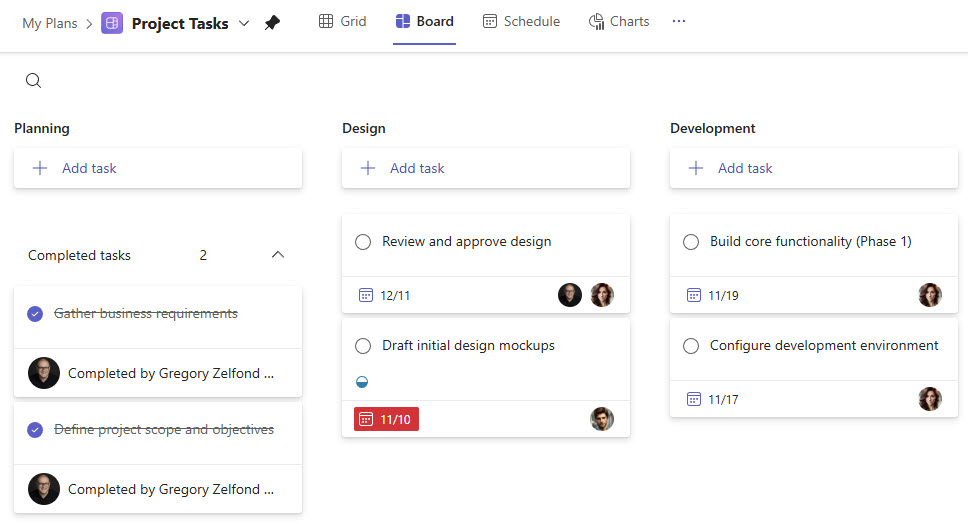Viewport: 968px width, 524px height.
Task: Switch to the Grid view tab
Action: tap(342, 21)
